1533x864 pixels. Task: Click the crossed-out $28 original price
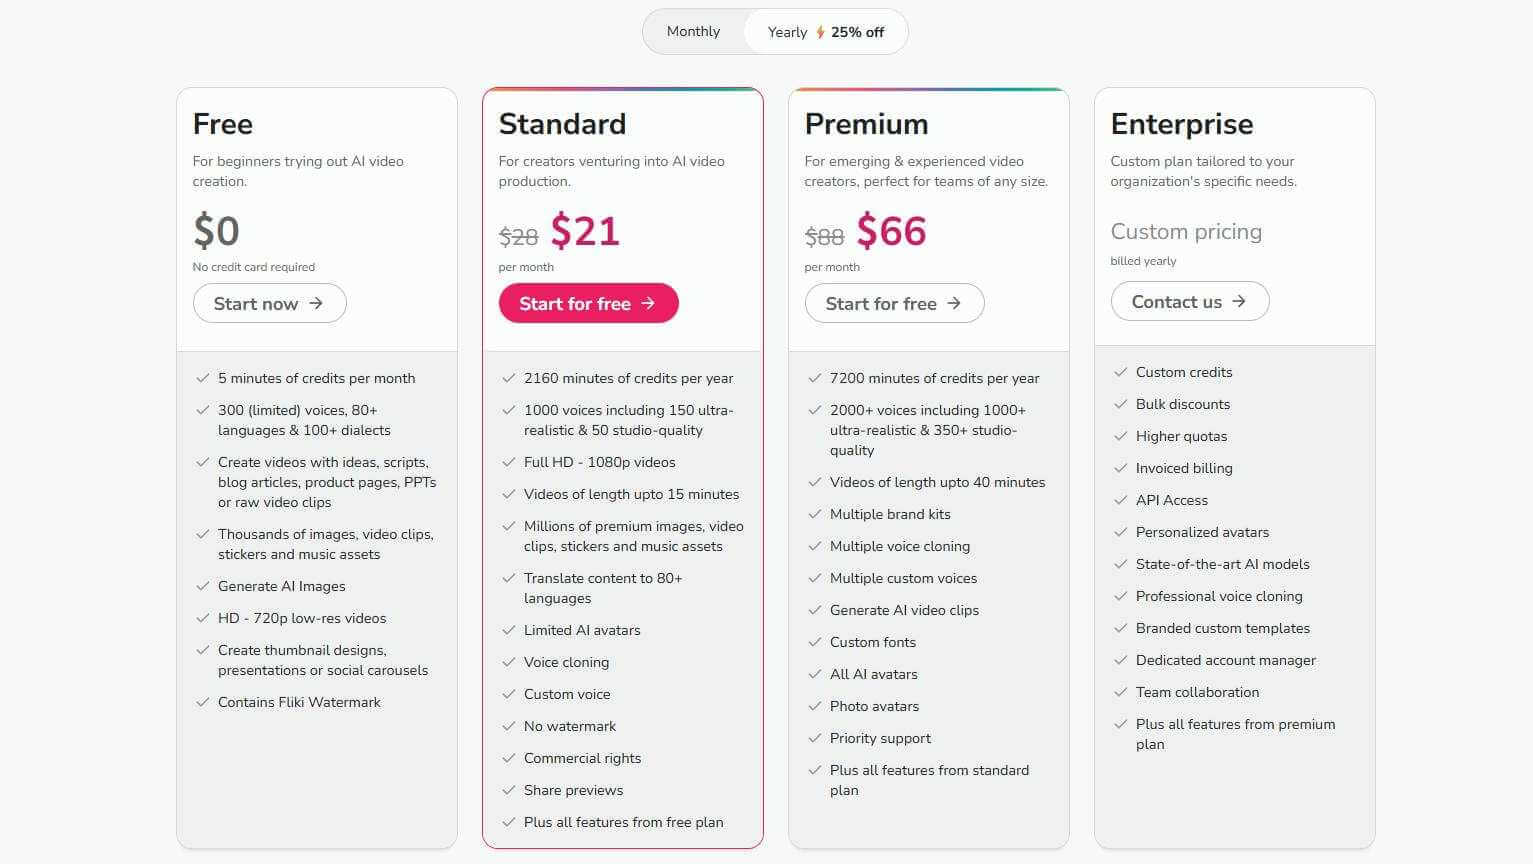point(519,235)
